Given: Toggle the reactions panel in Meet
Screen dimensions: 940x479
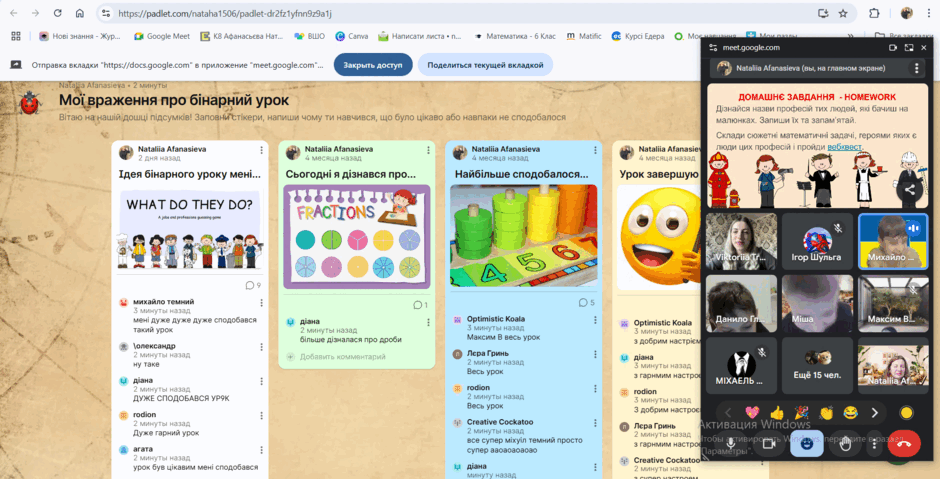Looking at the screenshot, I should 806,444.
